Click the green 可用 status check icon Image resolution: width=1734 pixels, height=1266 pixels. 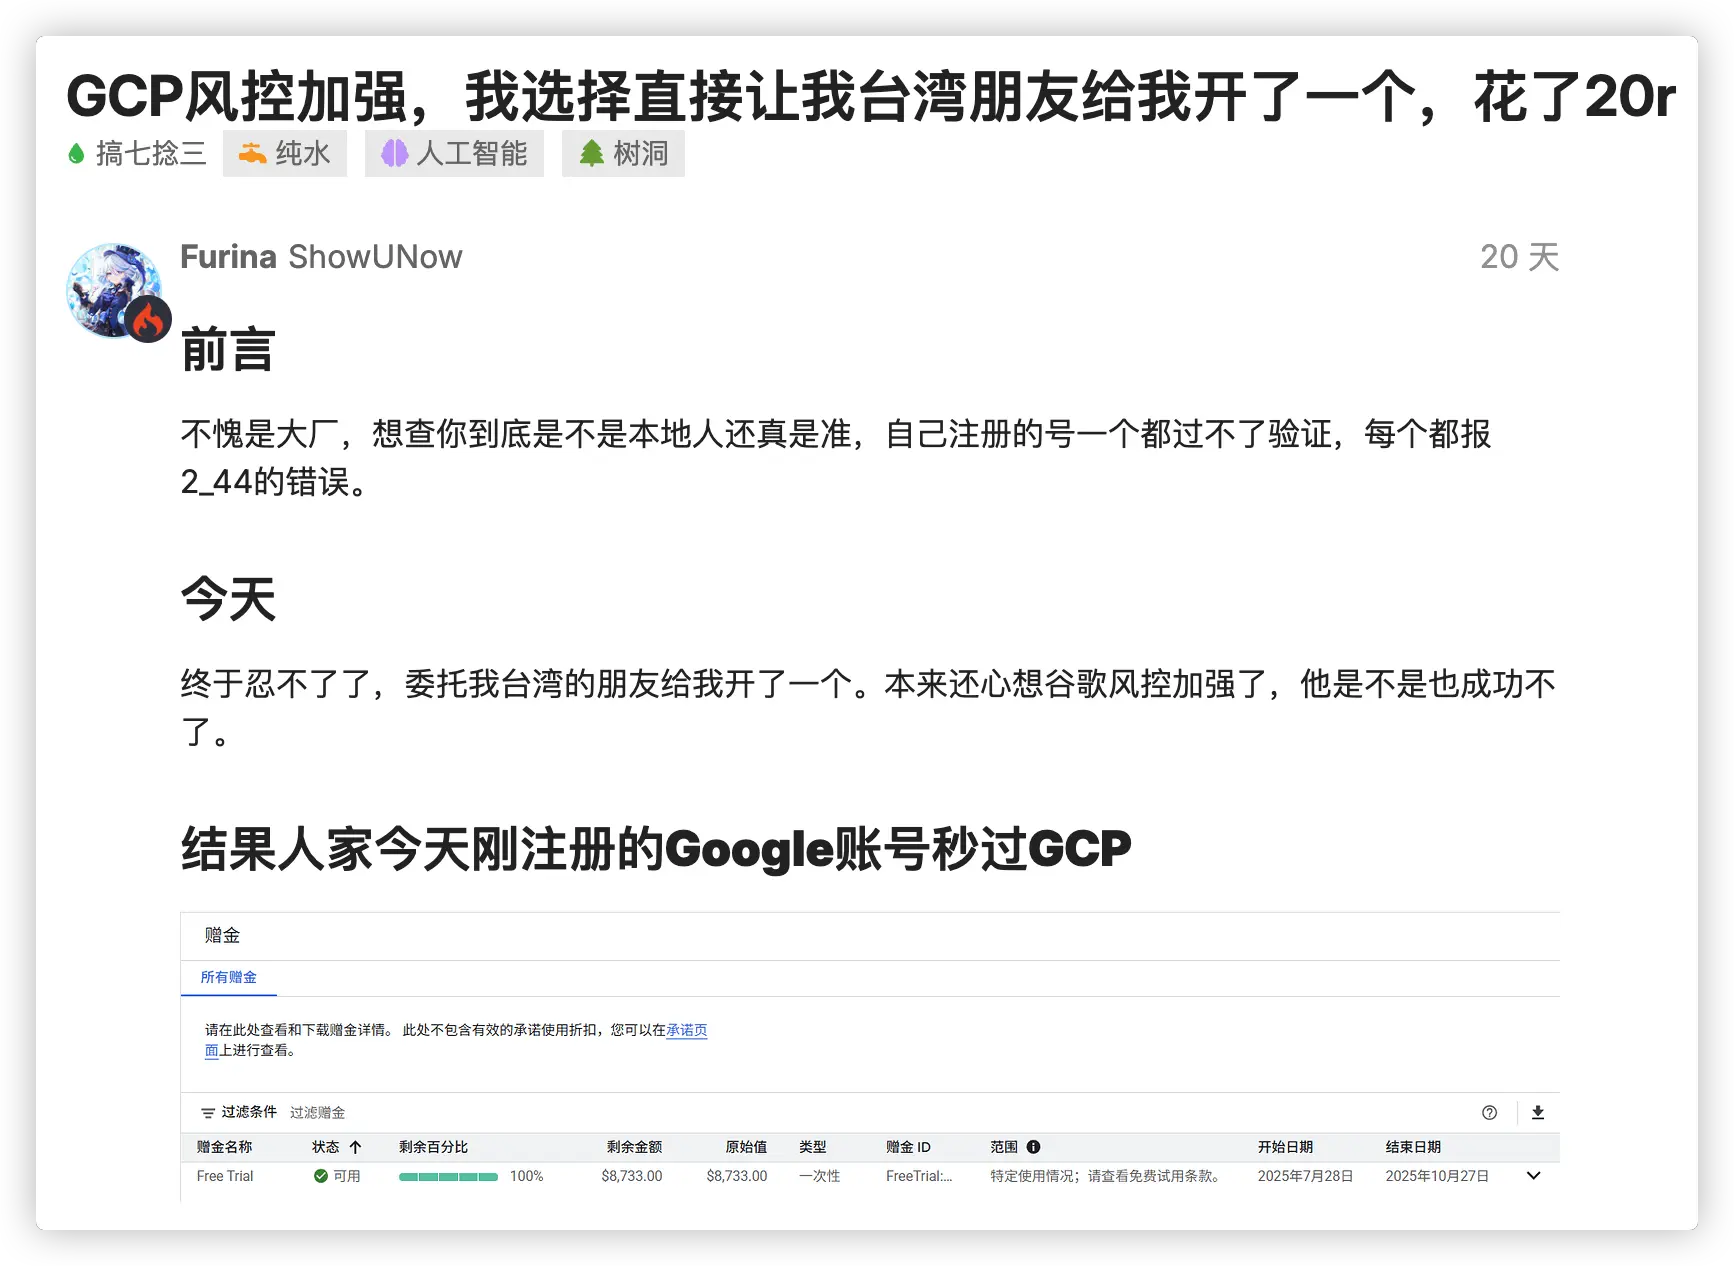tap(321, 1176)
